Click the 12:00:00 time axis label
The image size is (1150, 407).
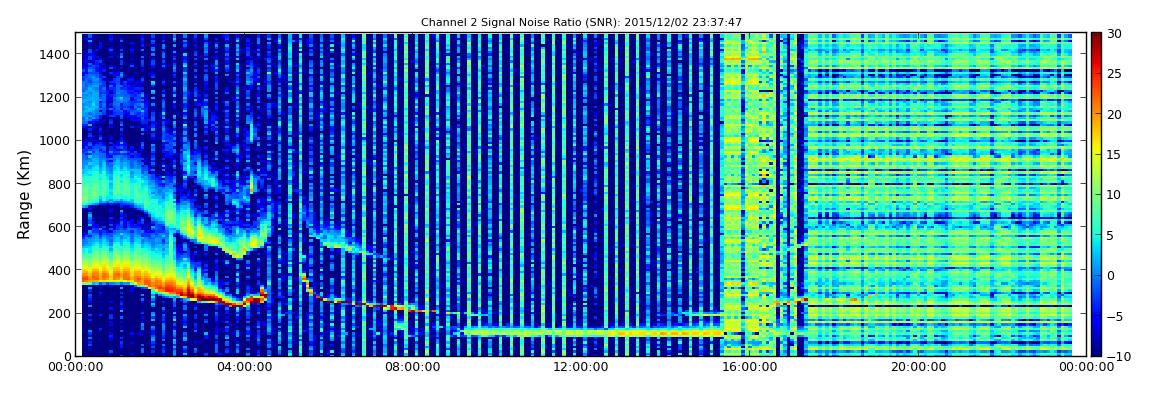click(x=583, y=367)
